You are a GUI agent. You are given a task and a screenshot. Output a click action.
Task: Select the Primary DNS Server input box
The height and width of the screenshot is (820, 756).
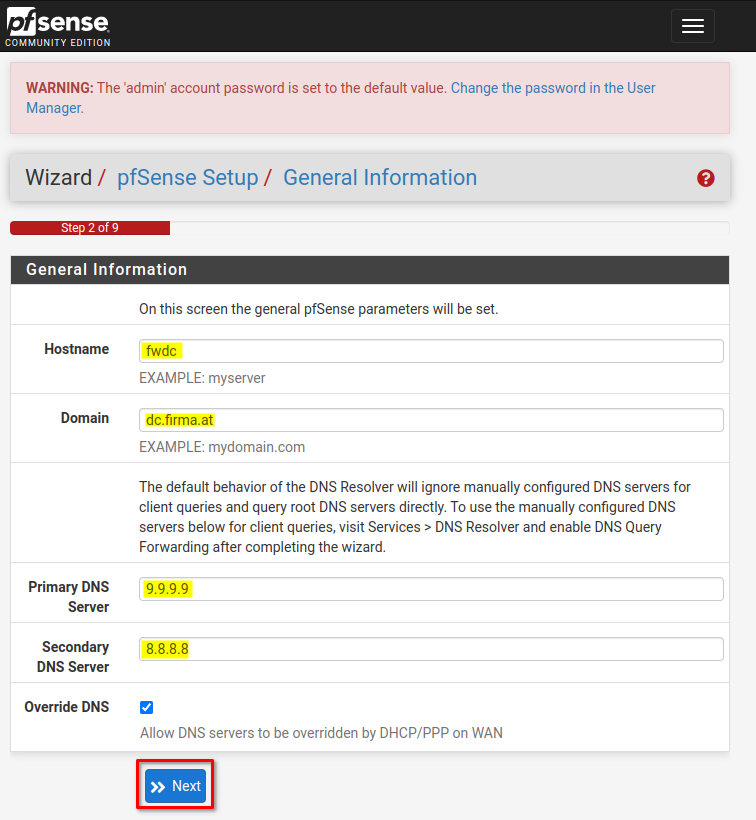coord(430,589)
